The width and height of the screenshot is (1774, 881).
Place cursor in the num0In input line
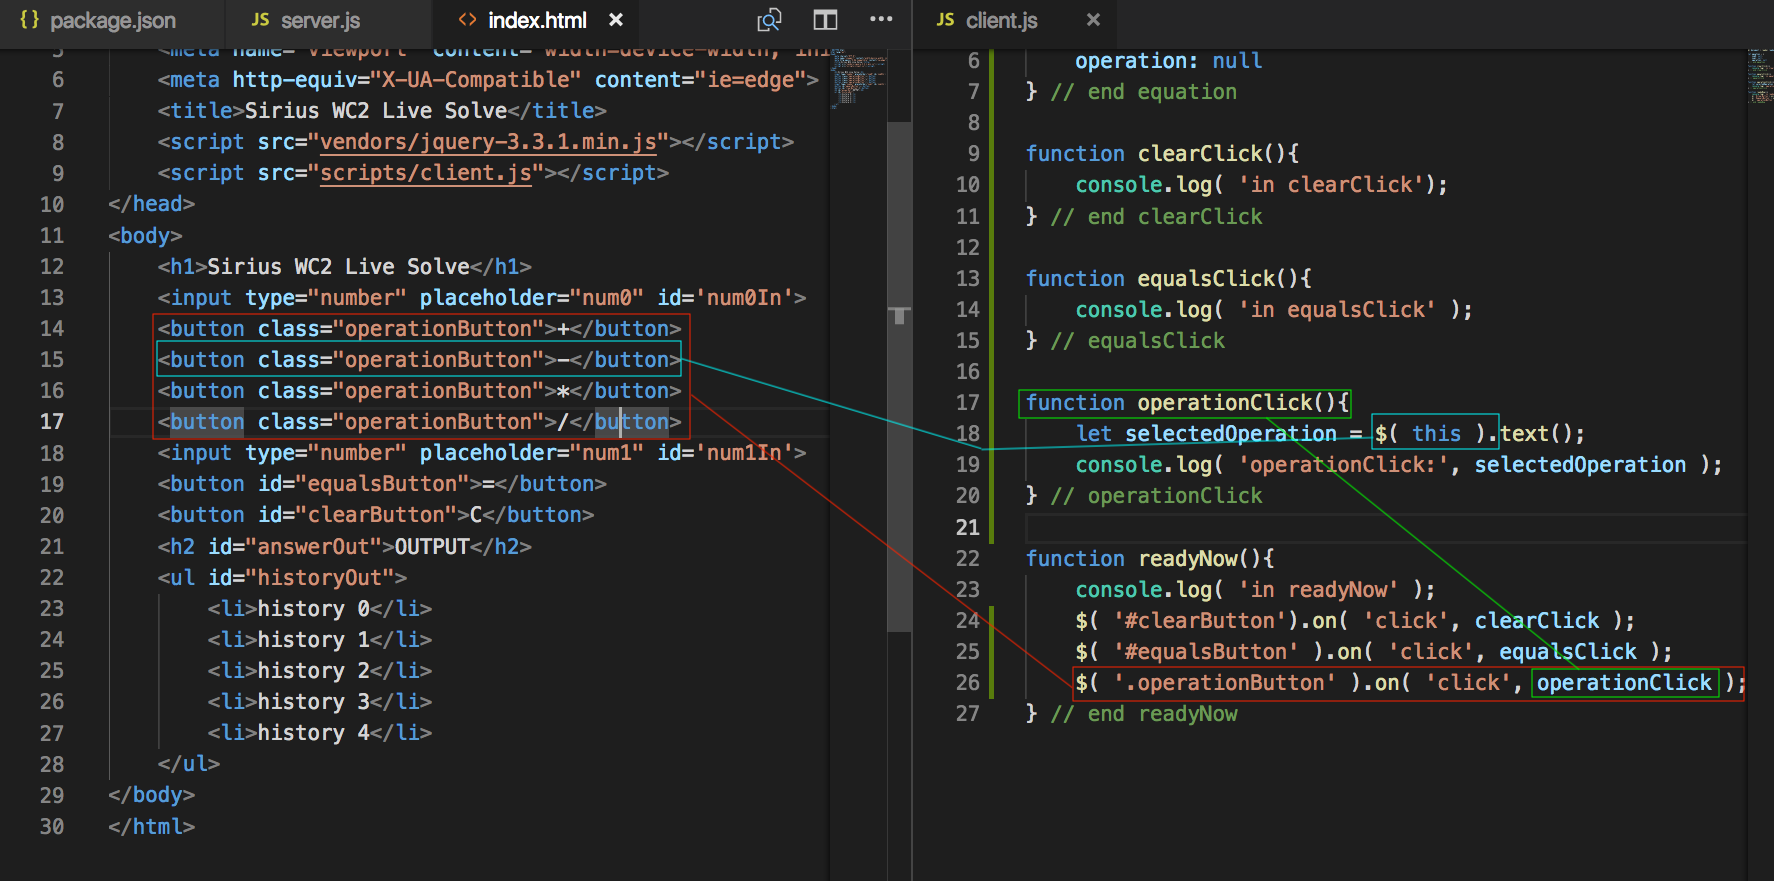click(x=482, y=298)
